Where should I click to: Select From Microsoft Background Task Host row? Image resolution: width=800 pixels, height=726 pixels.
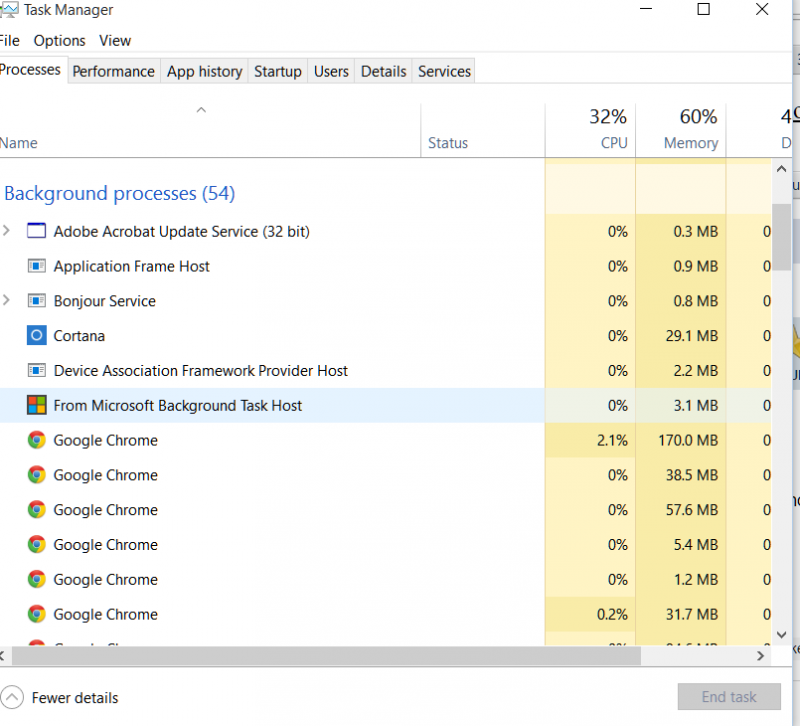pos(386,405)
